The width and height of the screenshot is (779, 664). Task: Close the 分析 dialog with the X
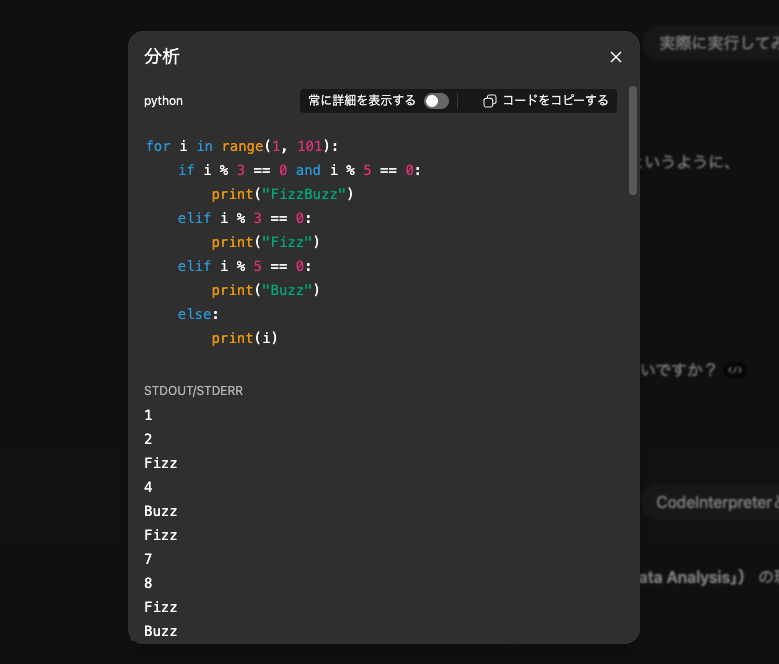(x=616, y=57)
